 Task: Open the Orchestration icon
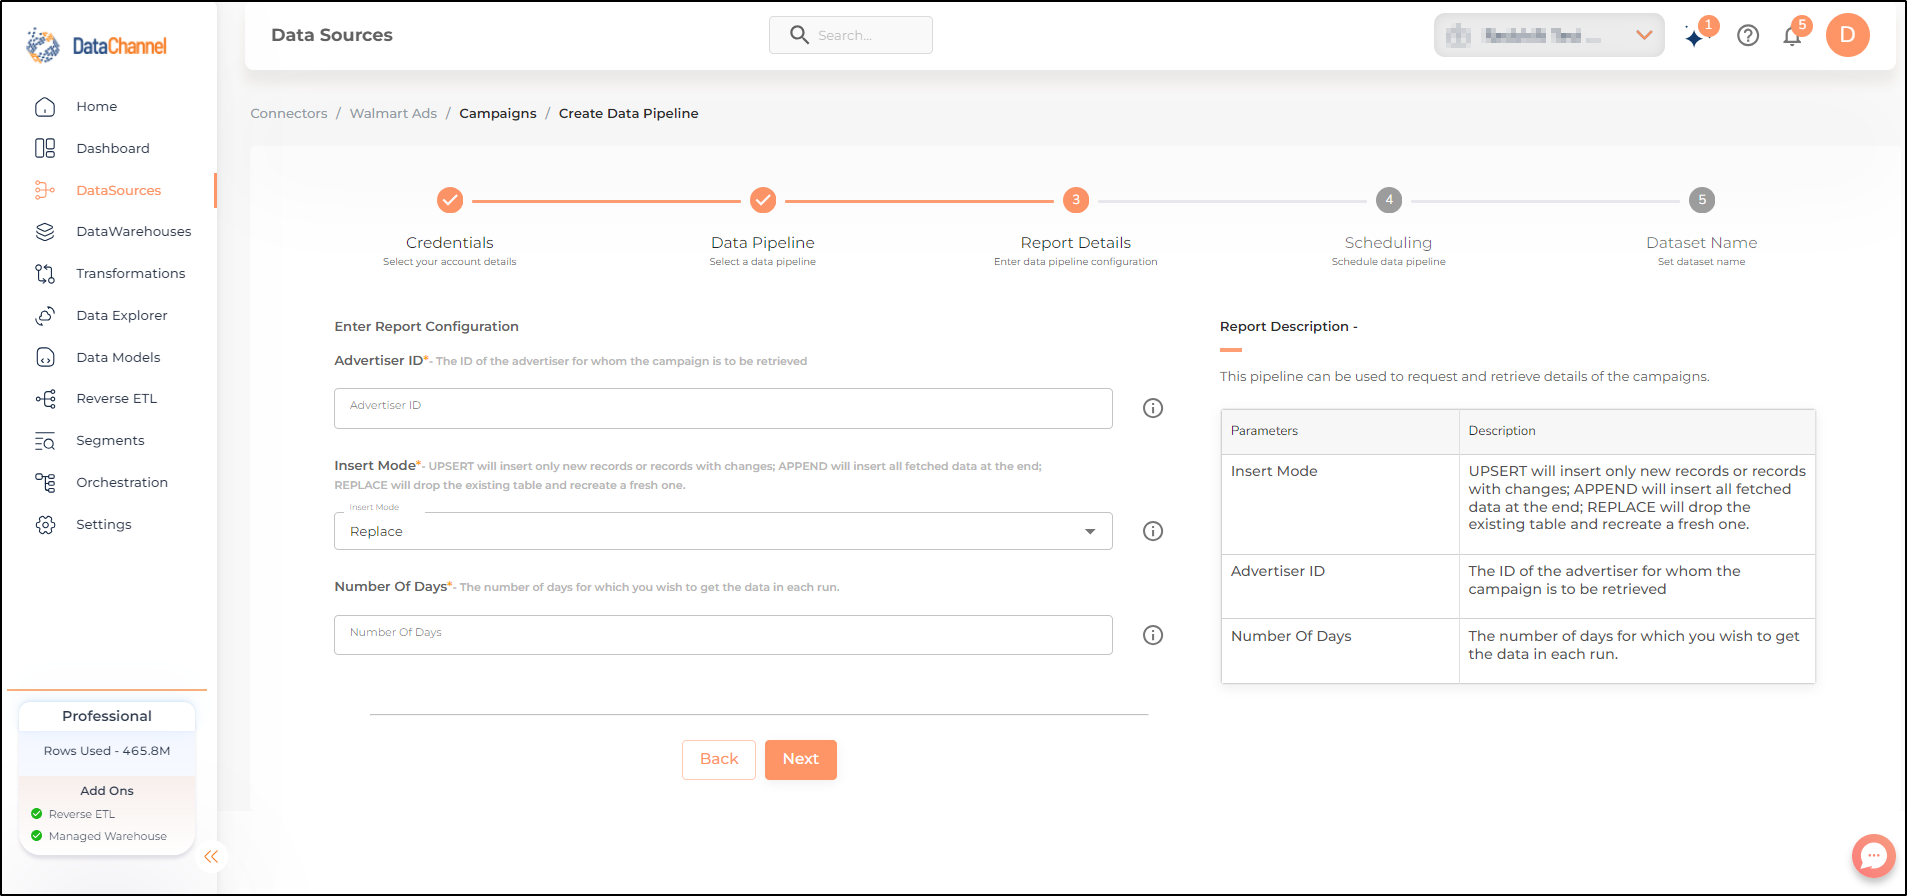tap(45, 483)
